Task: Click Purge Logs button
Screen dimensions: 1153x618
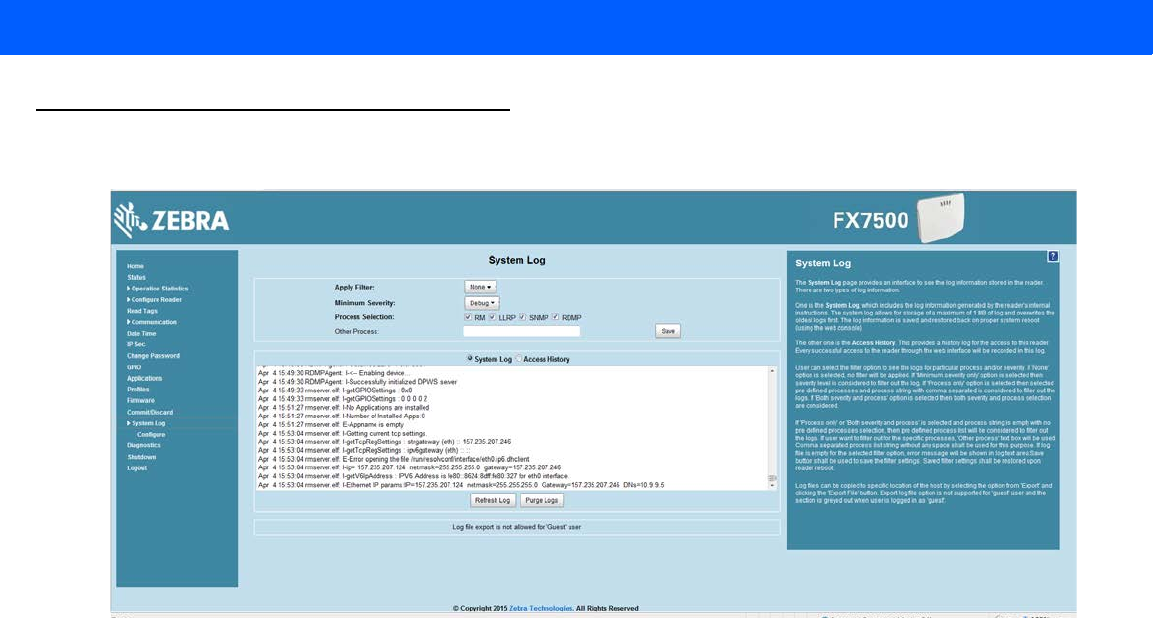Action: pos(541,500)
